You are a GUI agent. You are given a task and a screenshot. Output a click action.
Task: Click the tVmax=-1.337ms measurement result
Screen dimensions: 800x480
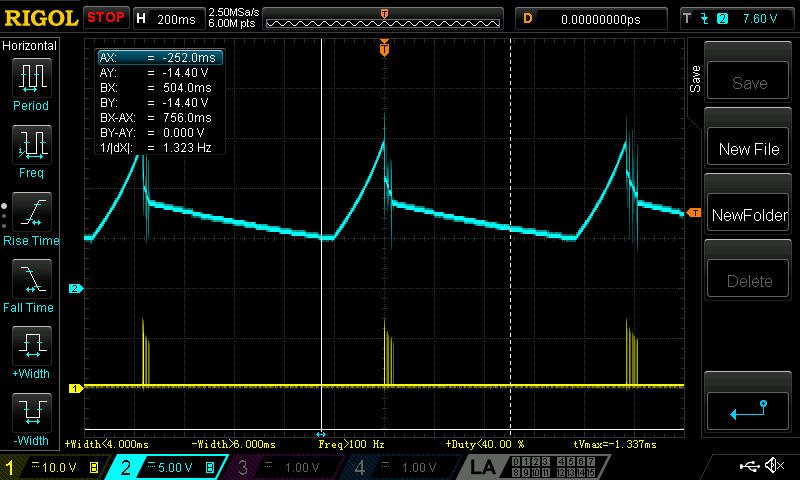(615, 444)
